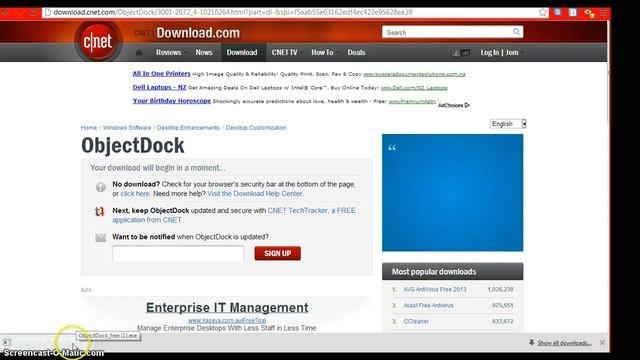Close the downloads bar
Image resolution: width=640 pixels, height=360 pixels.
(x=602, y=343)
